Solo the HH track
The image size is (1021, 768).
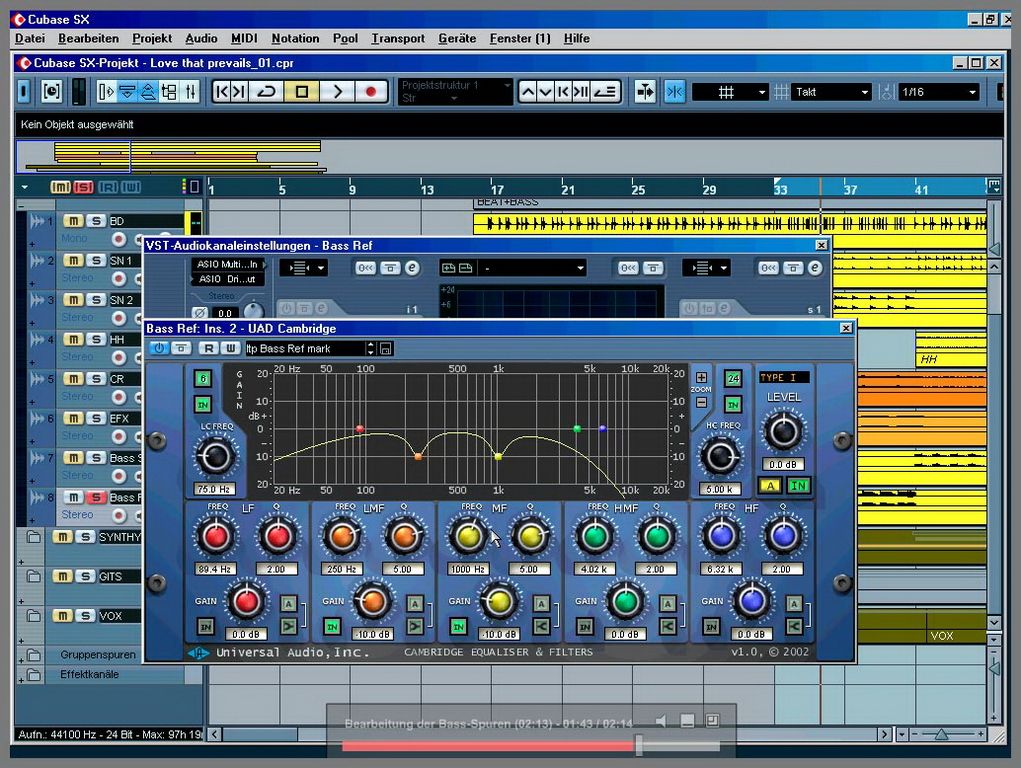(96, 339)
